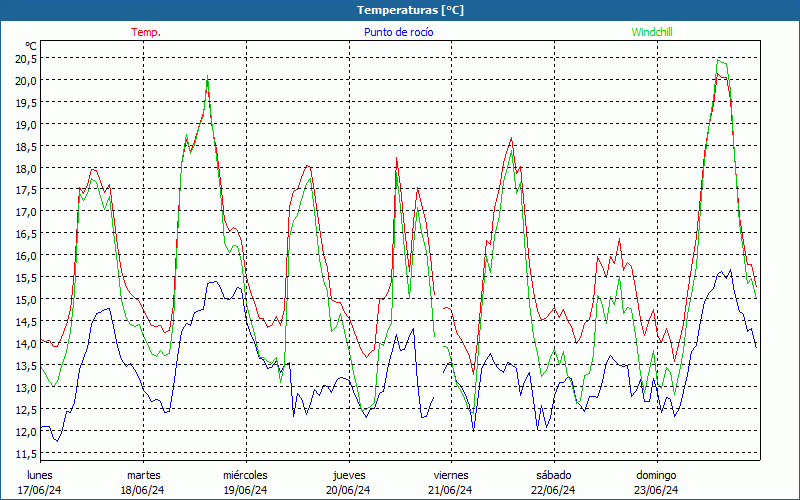Click the 18,5 y-axis value
Image resolution: width=800 pixels, height=500 pixels.
coord(26,146)
